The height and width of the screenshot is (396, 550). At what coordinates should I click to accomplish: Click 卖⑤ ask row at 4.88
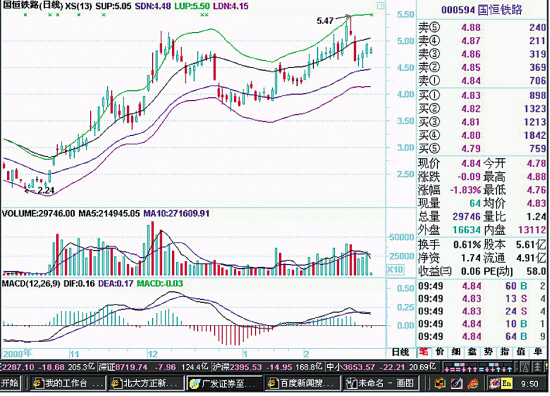[x=482, y=28]
